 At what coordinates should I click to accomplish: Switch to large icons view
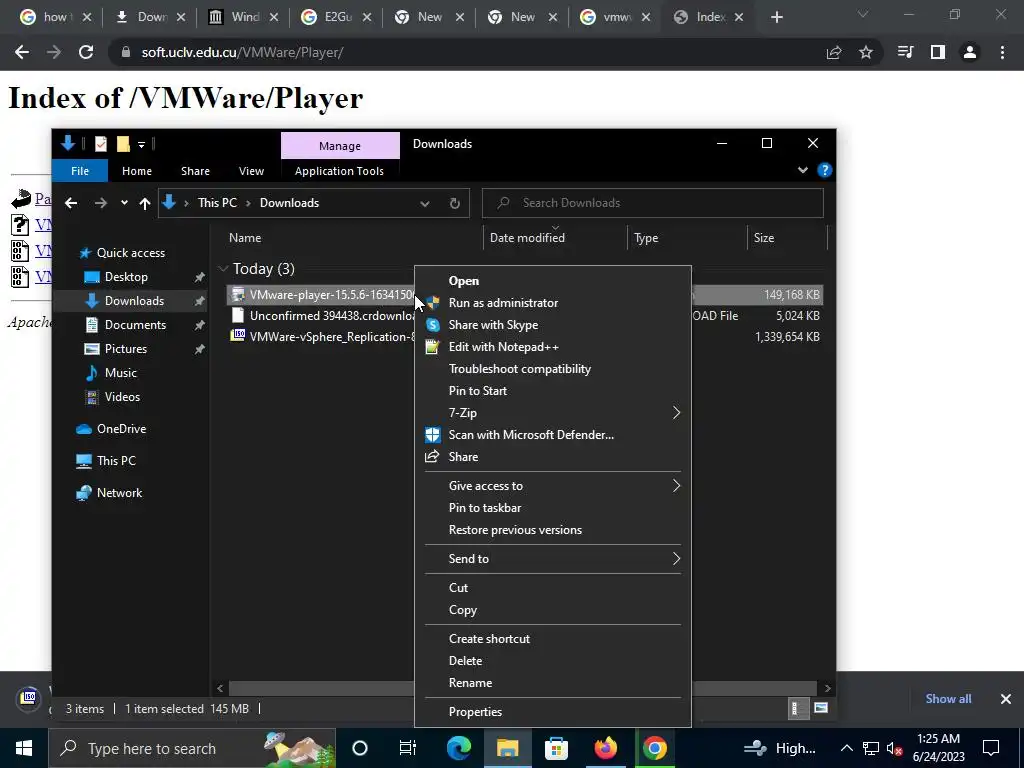pyautogui.click(x=821, y=709)
